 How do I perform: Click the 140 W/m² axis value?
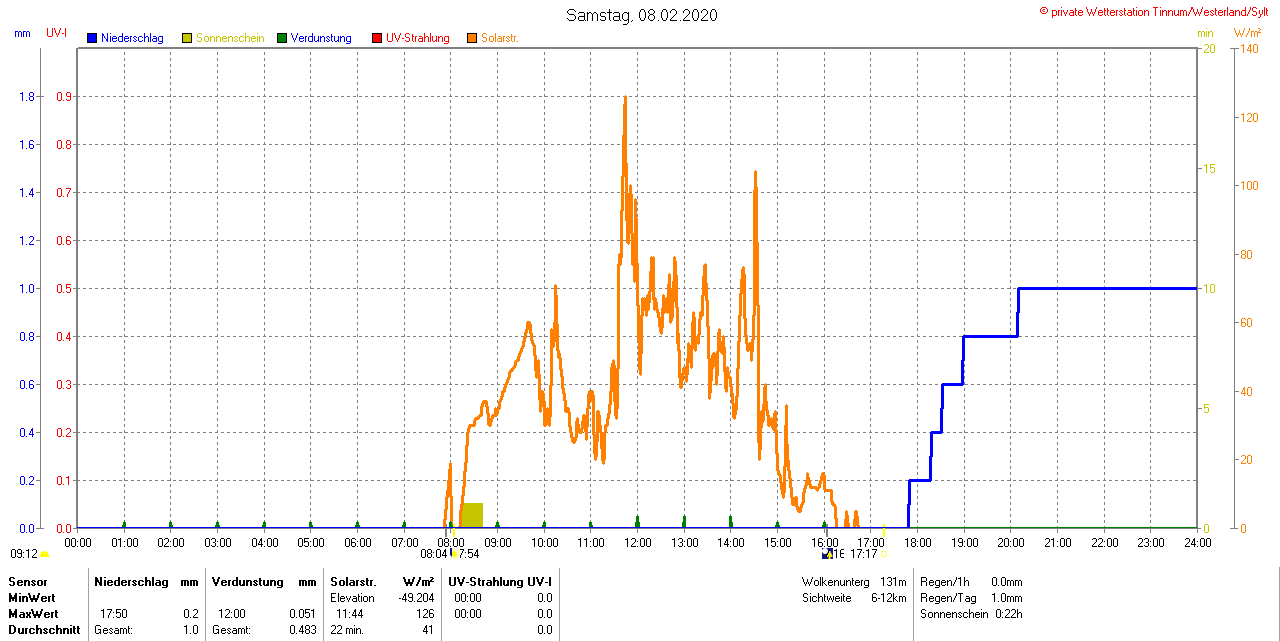(1248, 49)
